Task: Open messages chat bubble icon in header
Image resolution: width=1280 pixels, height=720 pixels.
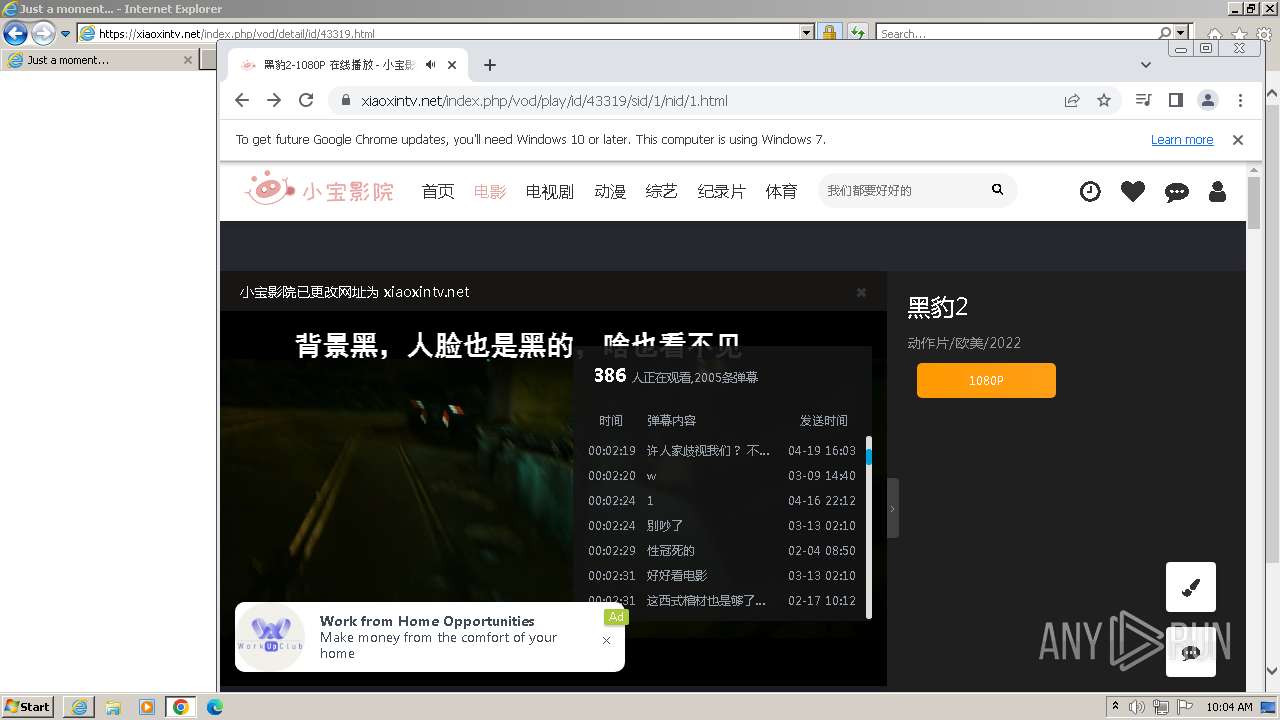Action: click(1177, 192)
